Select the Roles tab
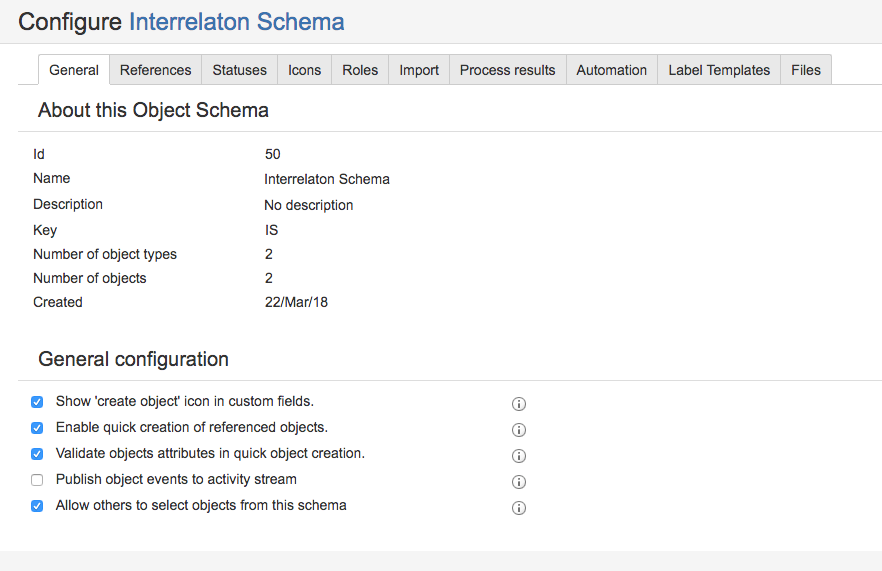Viewport: 882px width, 571px height. 360,70
